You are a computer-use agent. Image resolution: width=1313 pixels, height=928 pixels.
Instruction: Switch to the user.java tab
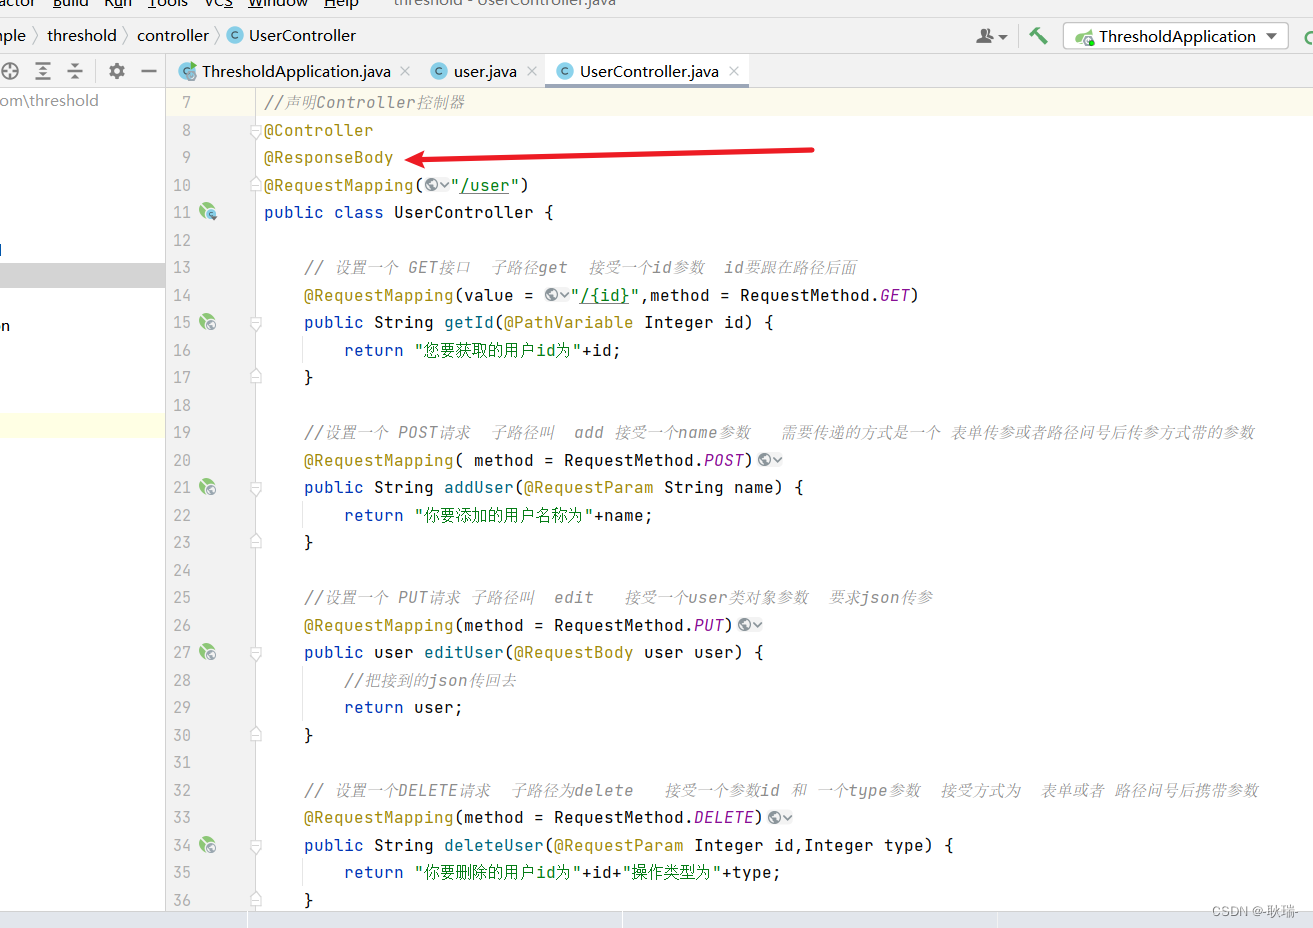coord(484,71)
